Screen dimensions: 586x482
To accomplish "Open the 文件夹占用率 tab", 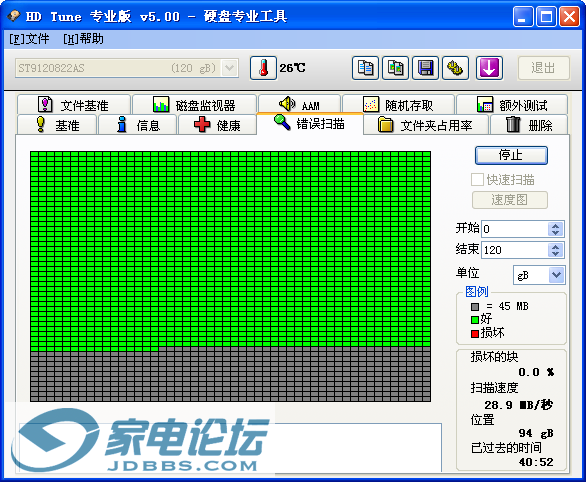I will [x=426, y=125].
